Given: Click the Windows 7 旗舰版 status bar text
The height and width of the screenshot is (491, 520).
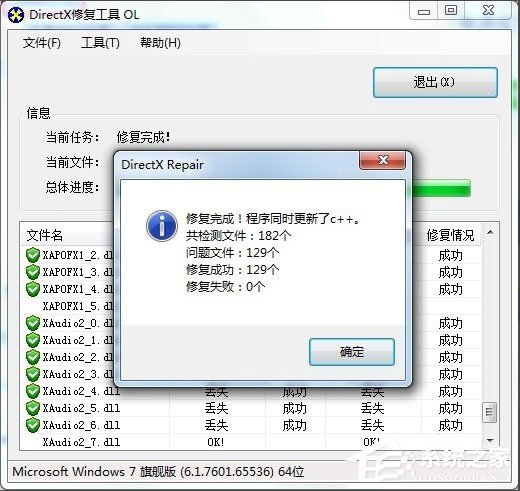Looking at the screenshot, I should click(x=158, y=471).
